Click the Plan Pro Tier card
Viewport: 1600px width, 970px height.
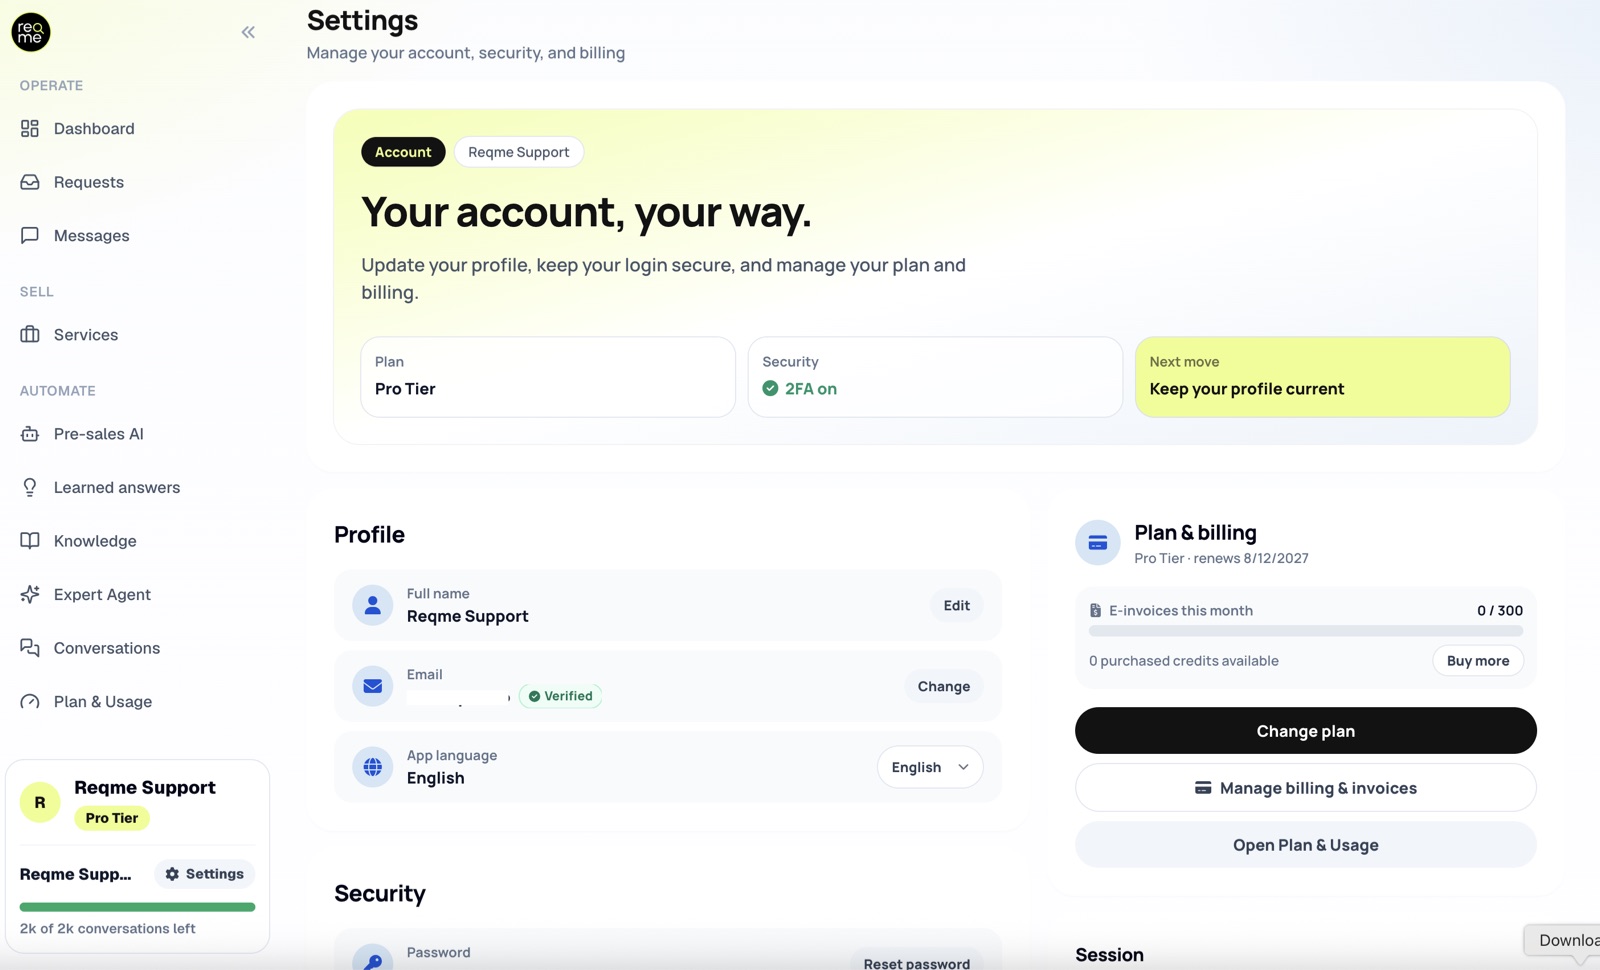tap(548, 376)
